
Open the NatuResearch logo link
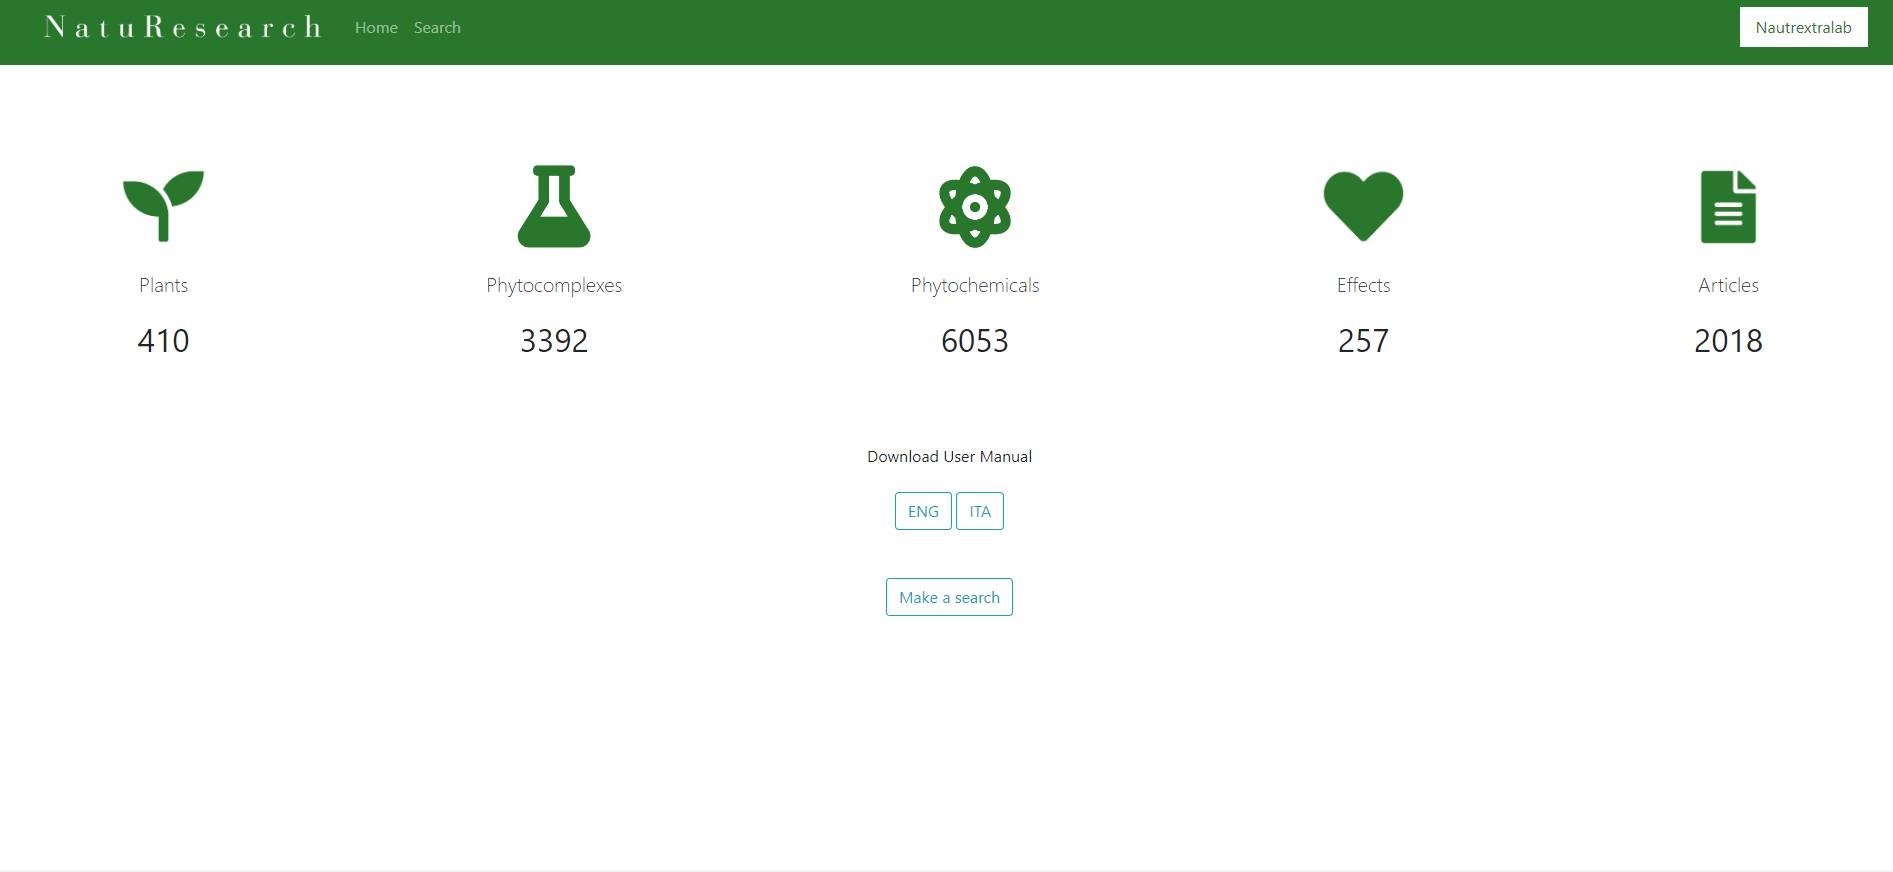[183, 27]
